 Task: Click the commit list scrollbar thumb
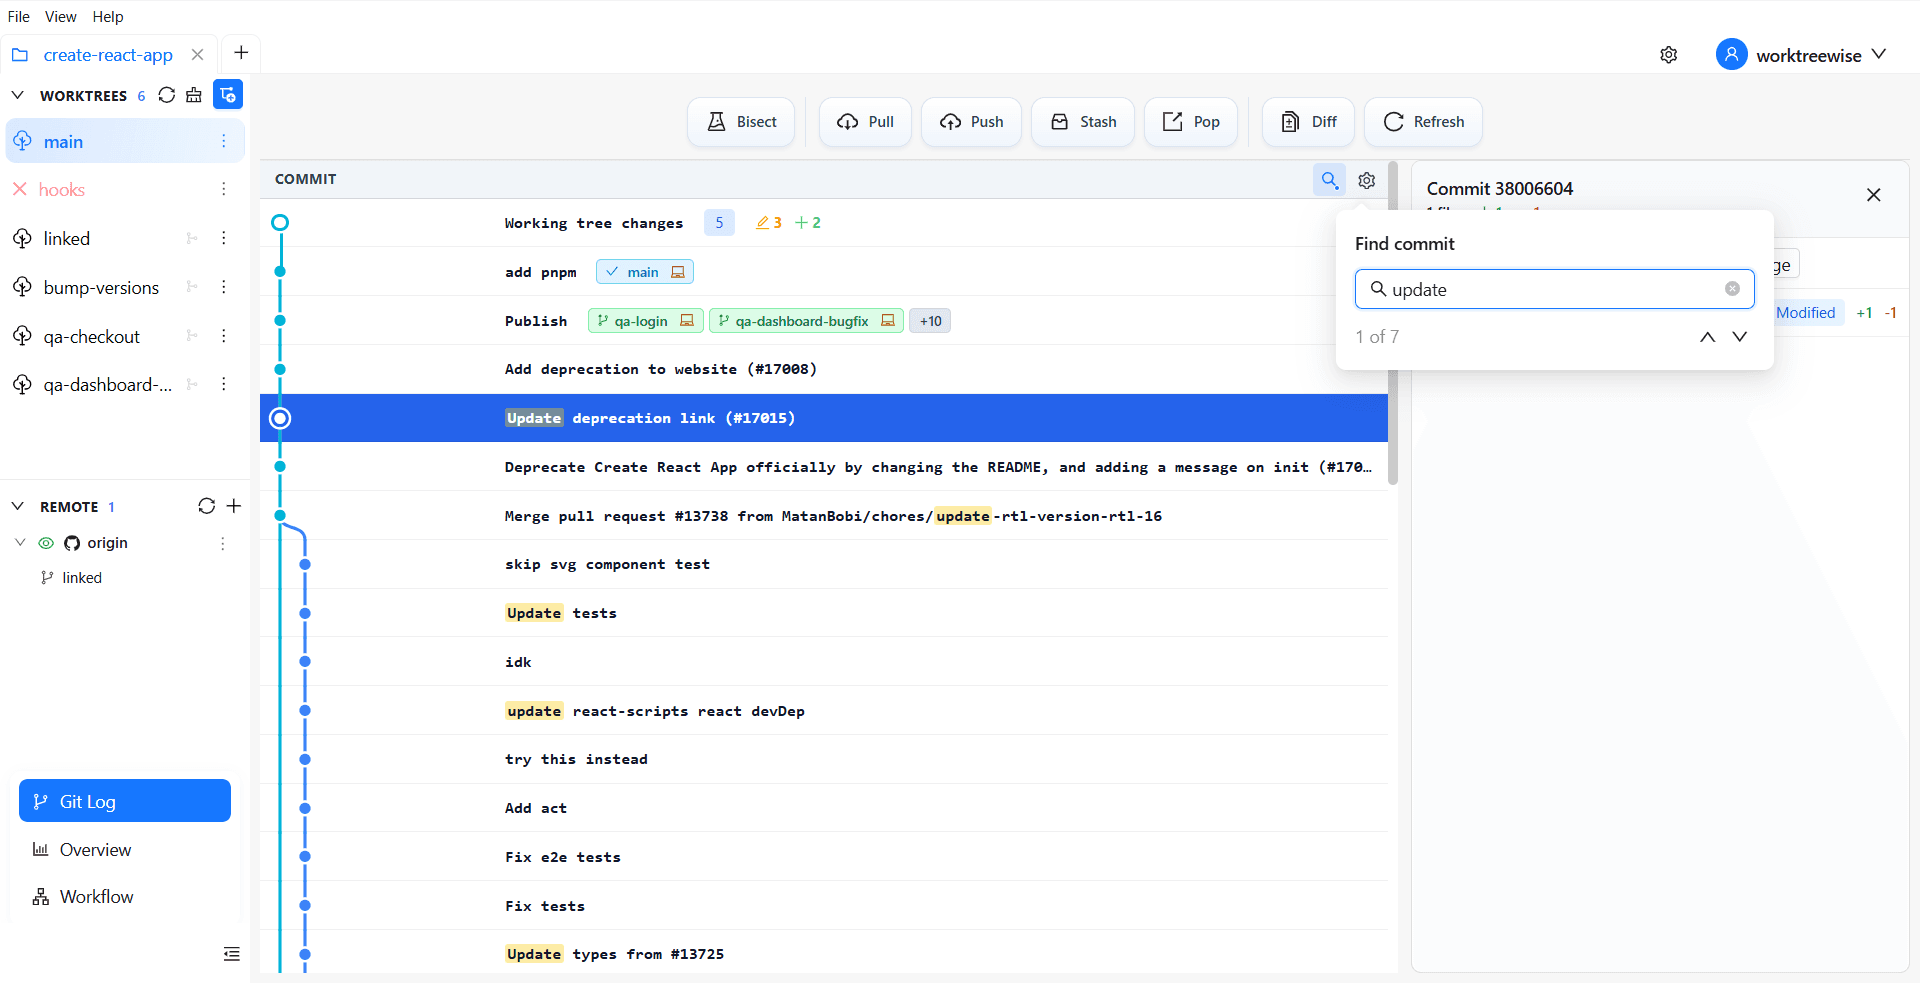[x=1393, y=325]
